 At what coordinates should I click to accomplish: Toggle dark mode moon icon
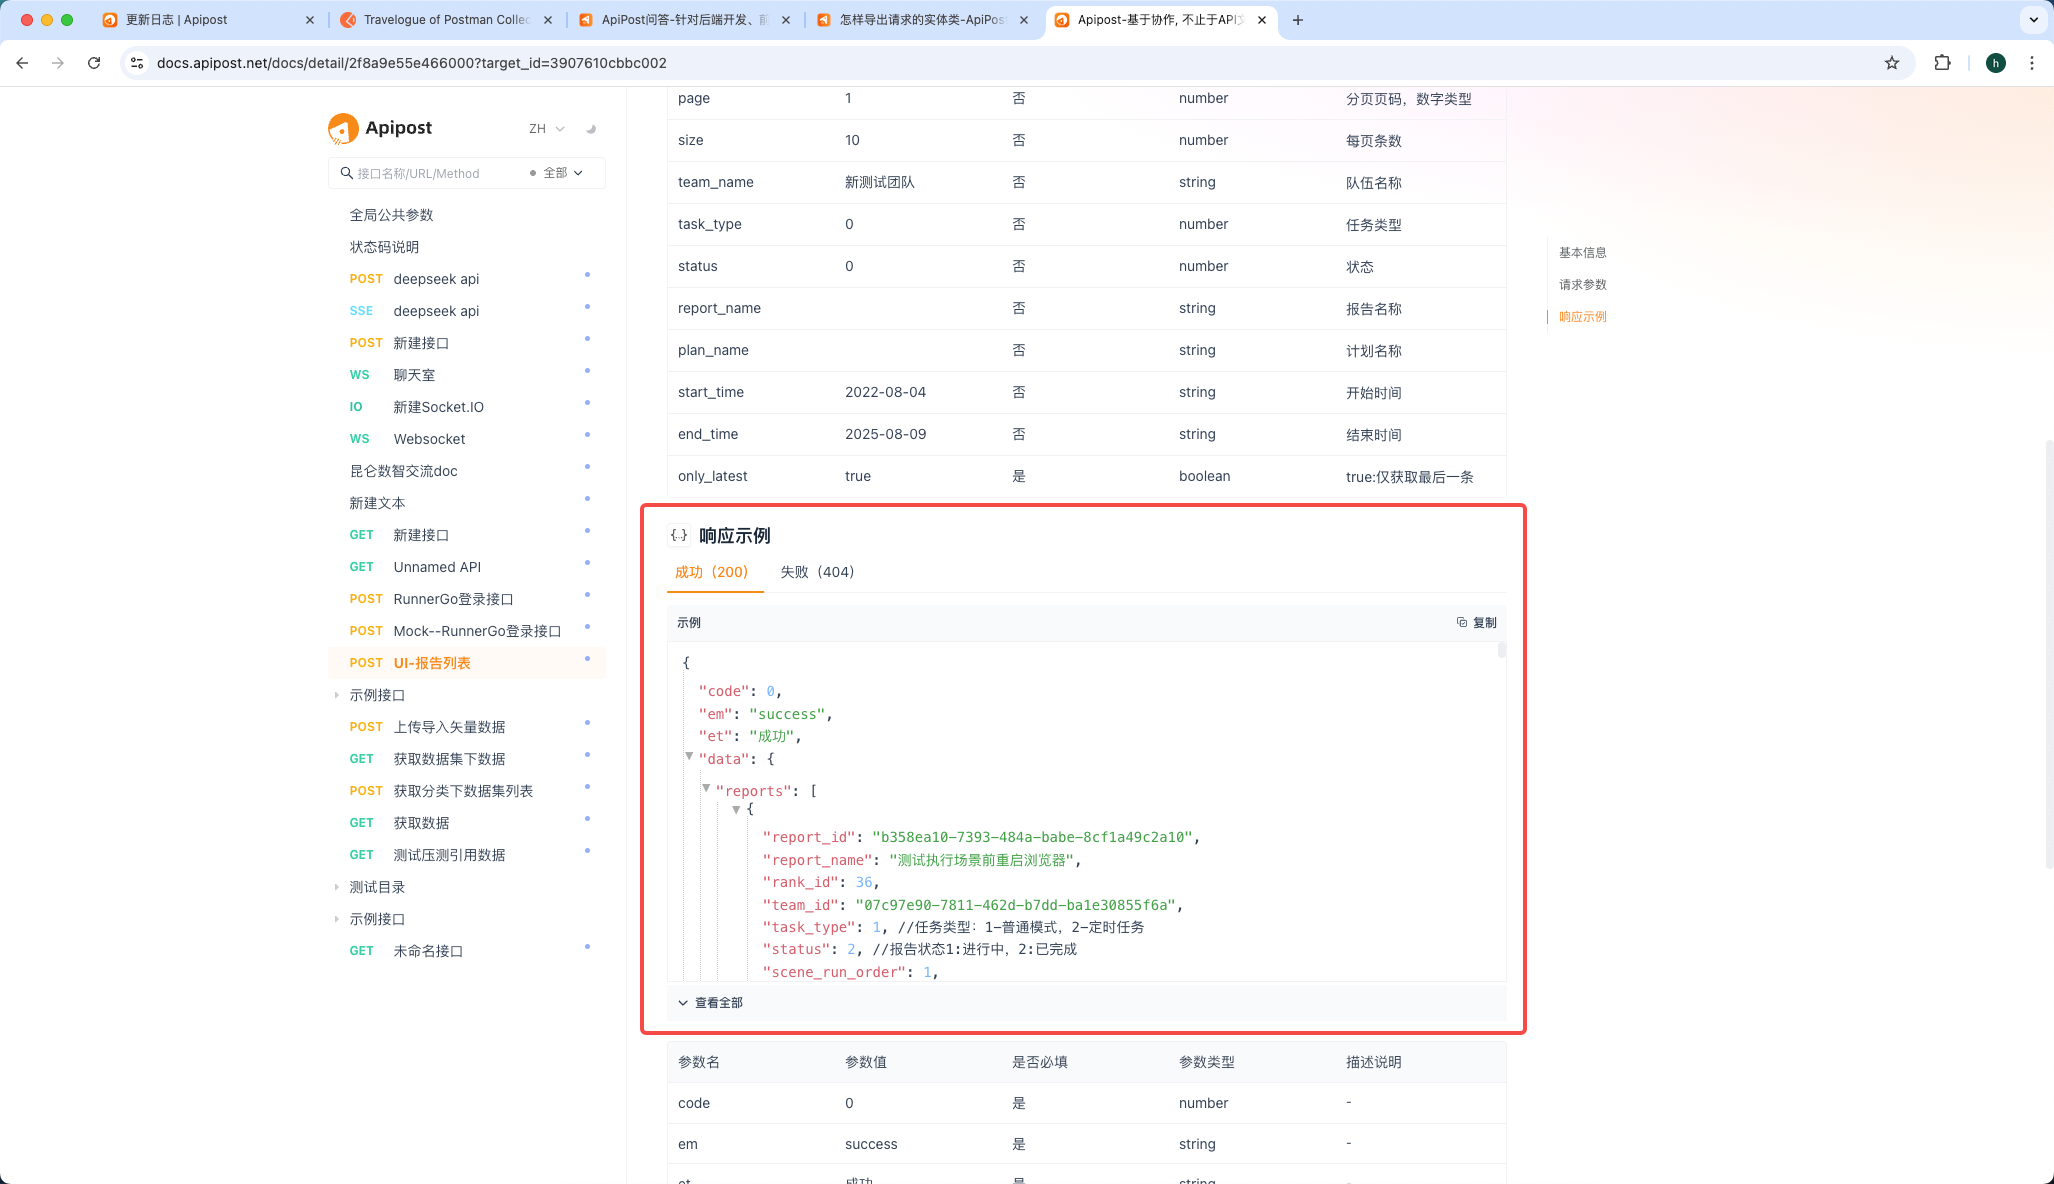pyautogui.click(x=590, y=129)
